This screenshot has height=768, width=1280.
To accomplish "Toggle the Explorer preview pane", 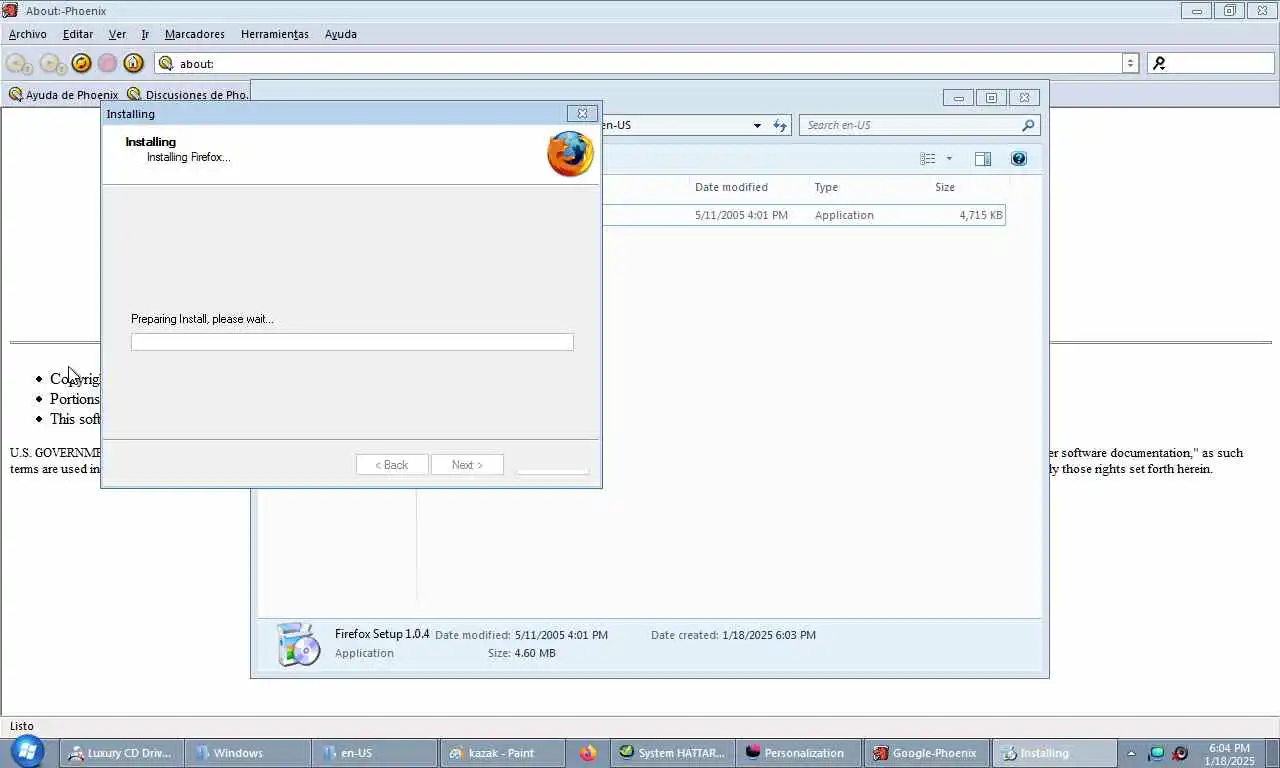I will coord(983,159).
